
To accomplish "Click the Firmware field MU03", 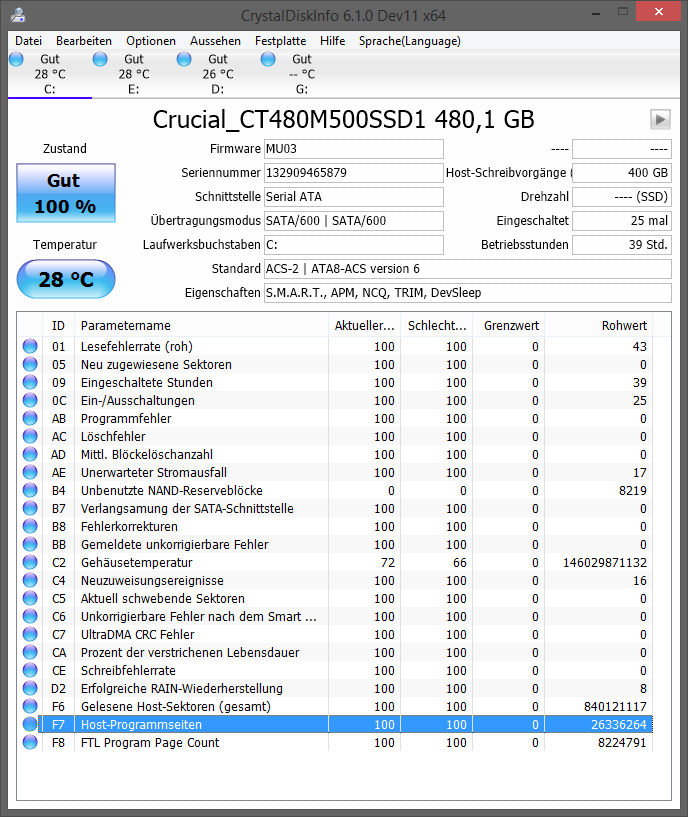I will pyautogui.click(x=354, y=149).
